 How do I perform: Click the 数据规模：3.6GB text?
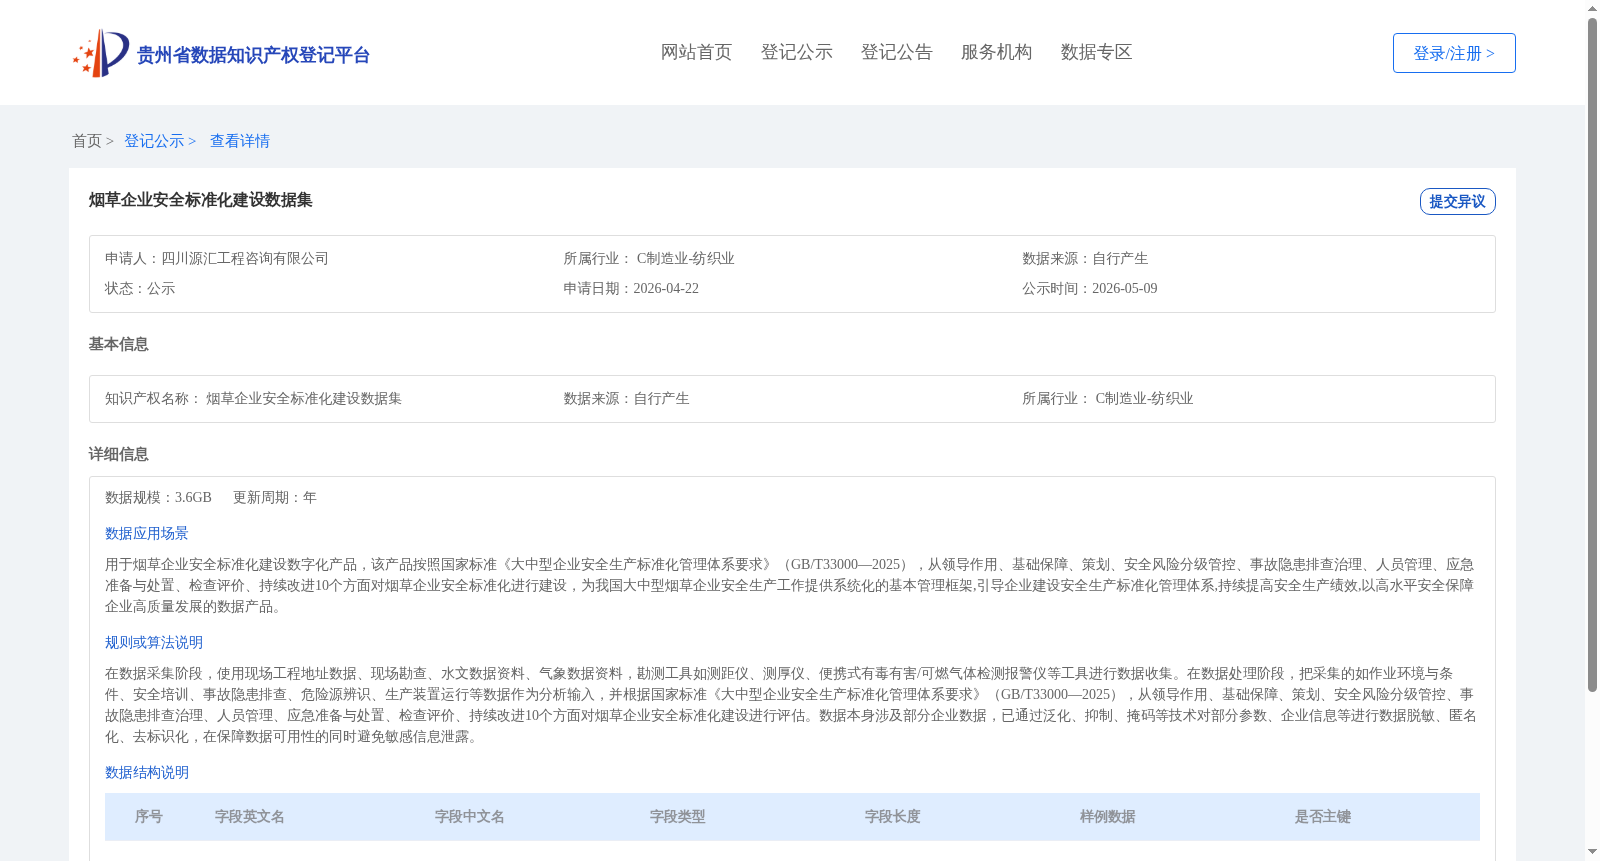[158, 497]
